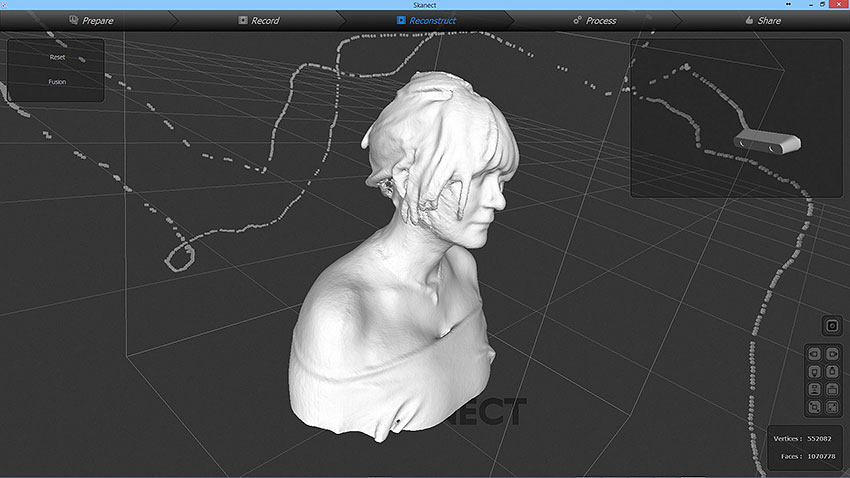Click the Faces : 1070778 readout

(x=808, y=456)
